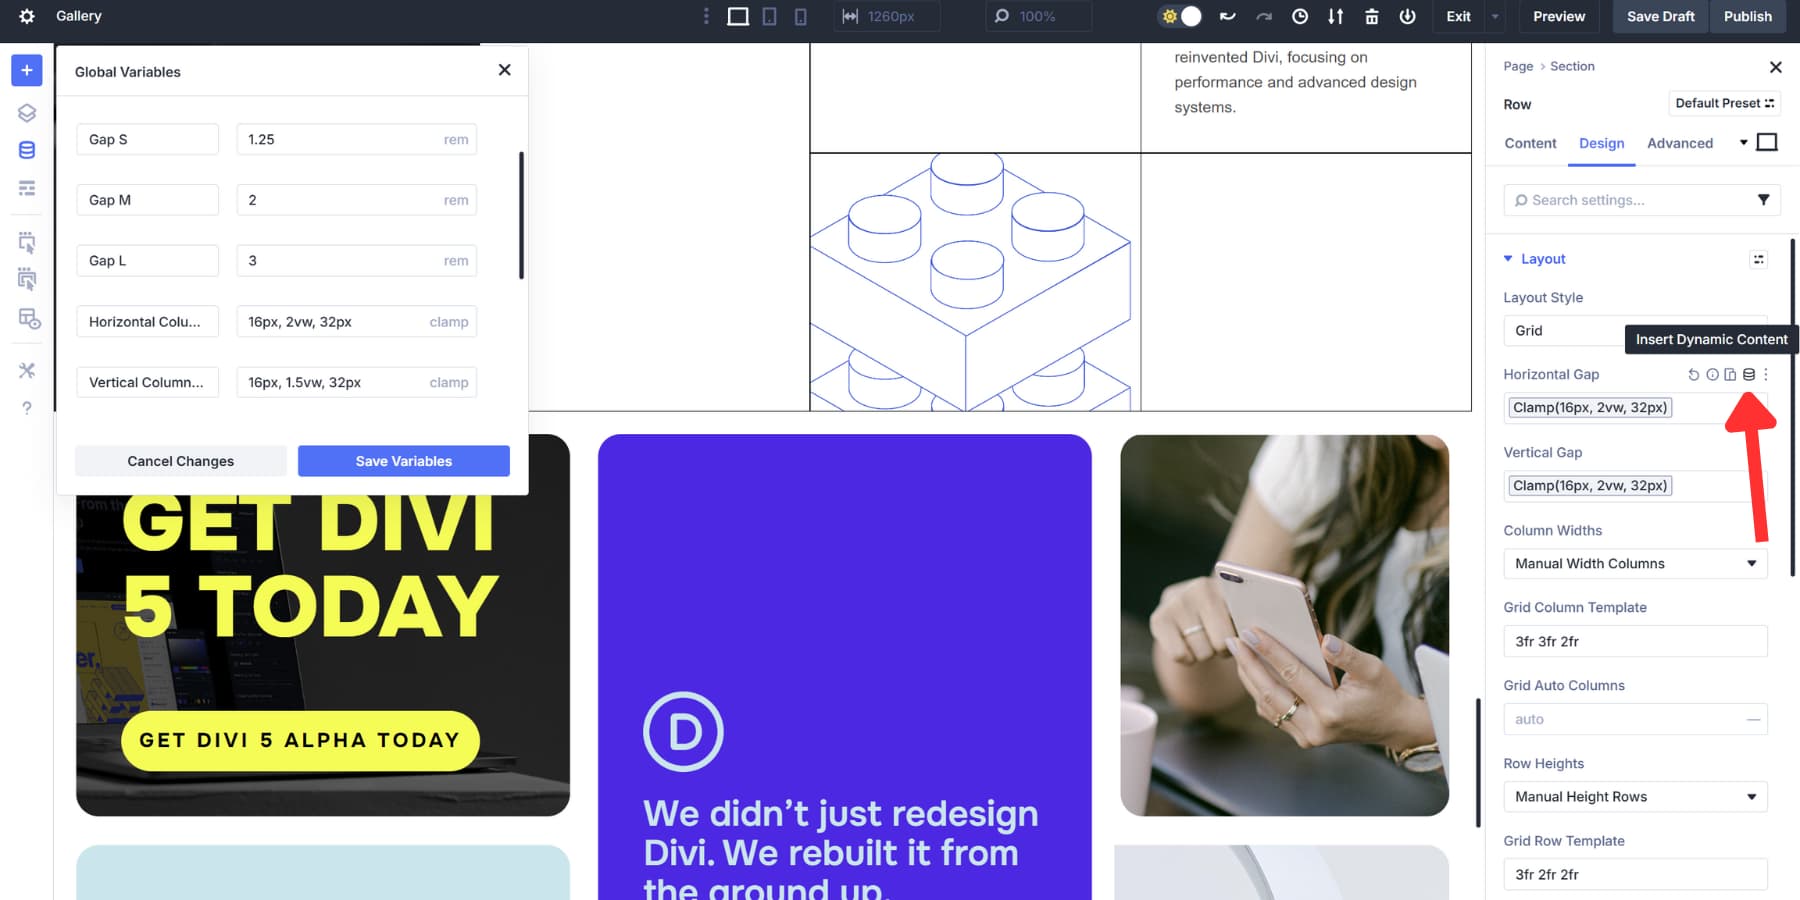This screenshot has height=900, width=1800.
Task: Open the Layers panel icon in sidebar
Action: point(27,113)
